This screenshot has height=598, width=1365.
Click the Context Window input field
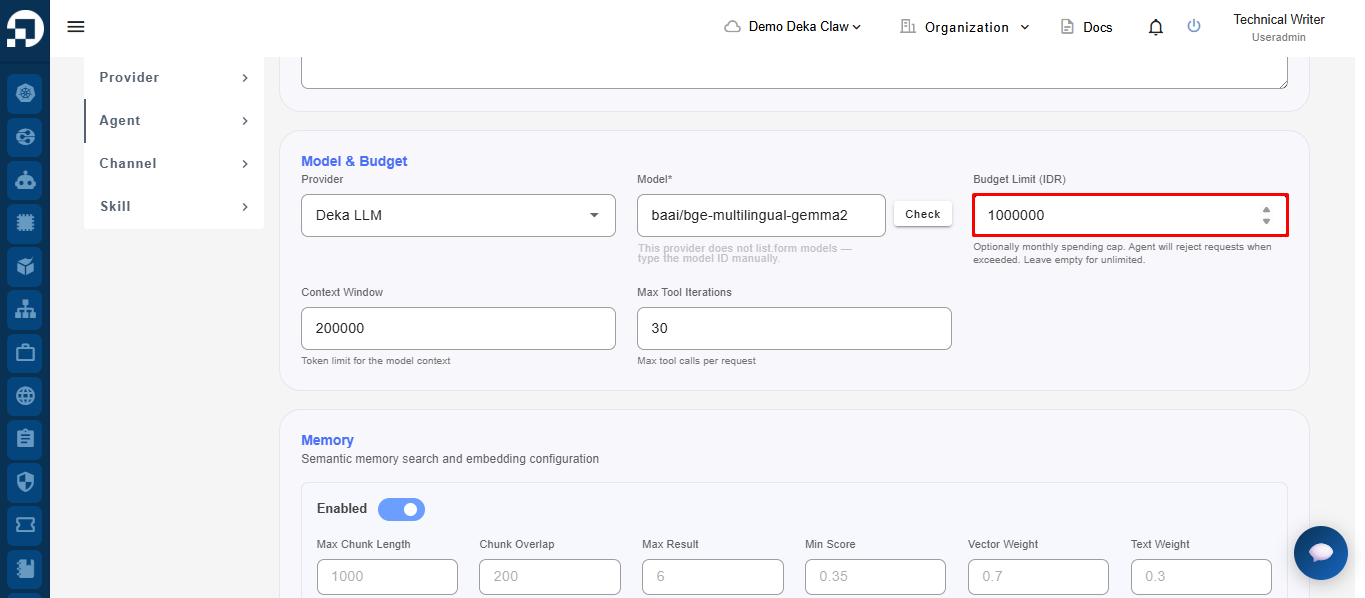(458, 328)
